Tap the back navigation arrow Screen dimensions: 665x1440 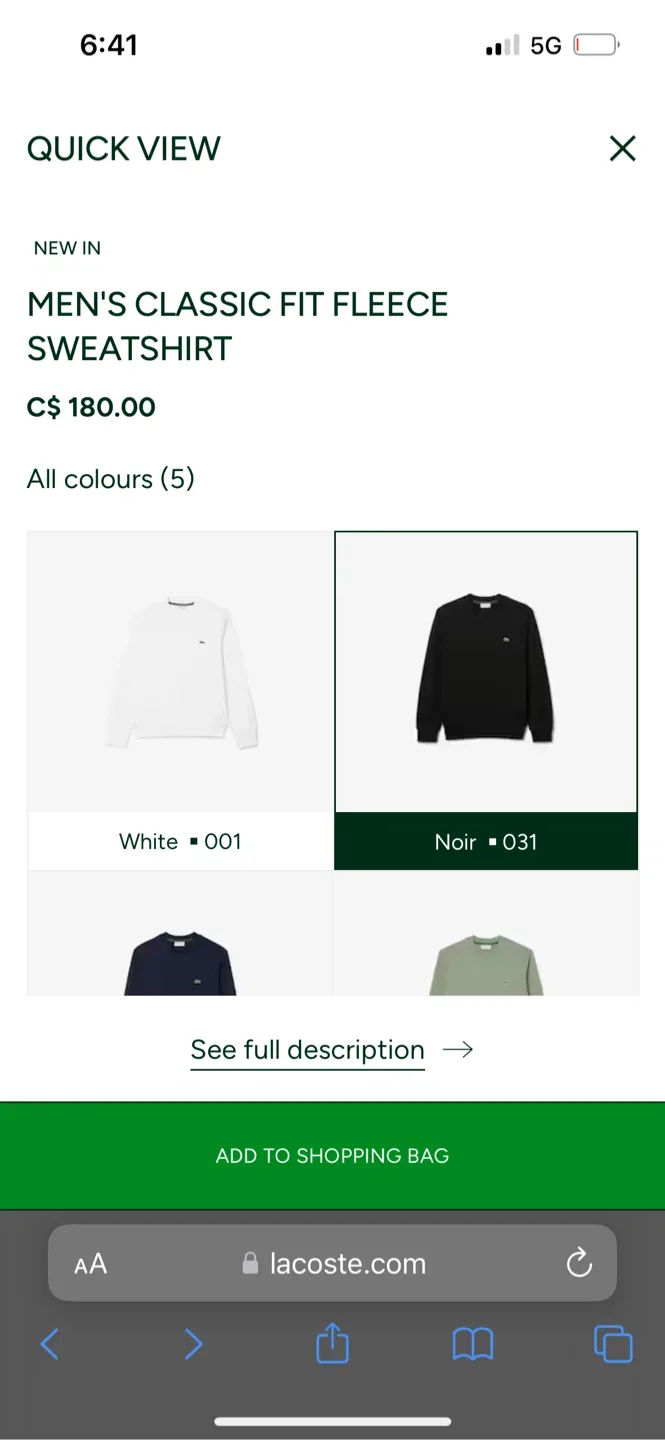pos(50,1344)
